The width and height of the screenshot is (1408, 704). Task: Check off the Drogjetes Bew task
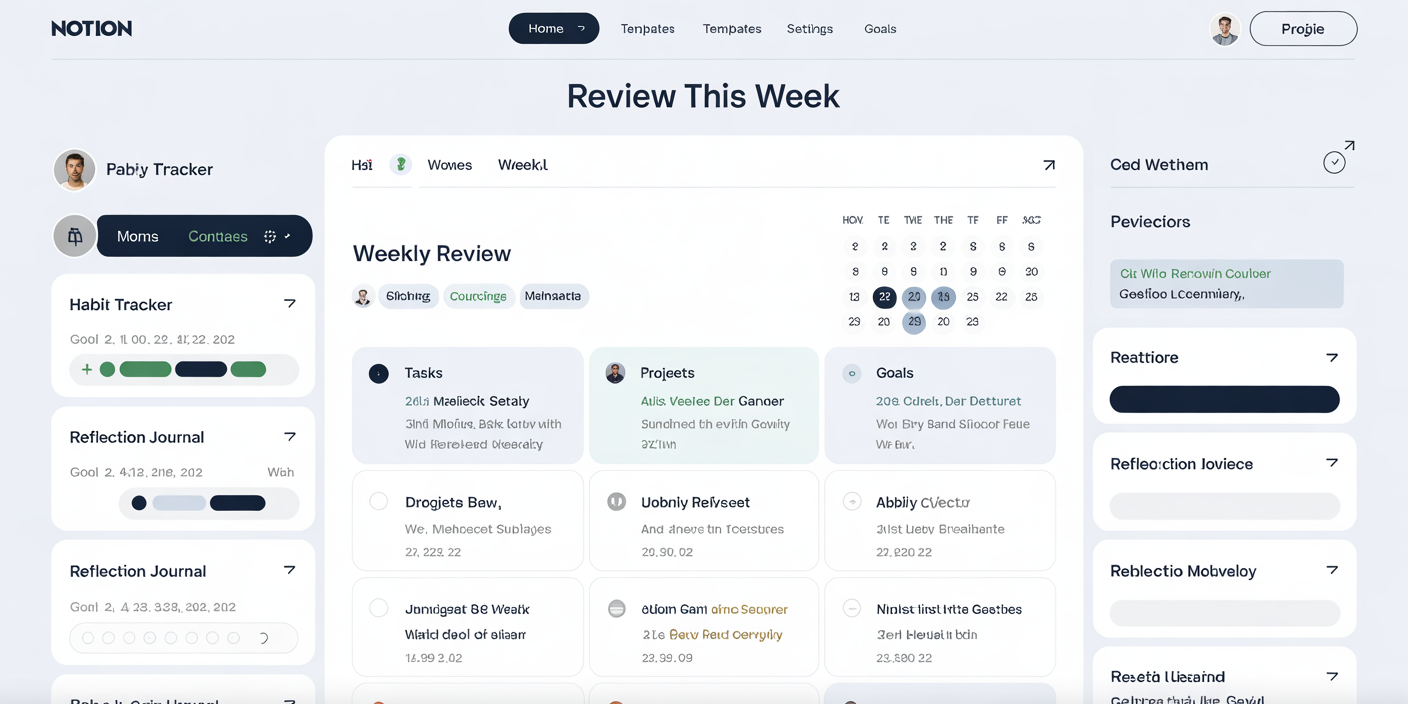tap(379, 503)
